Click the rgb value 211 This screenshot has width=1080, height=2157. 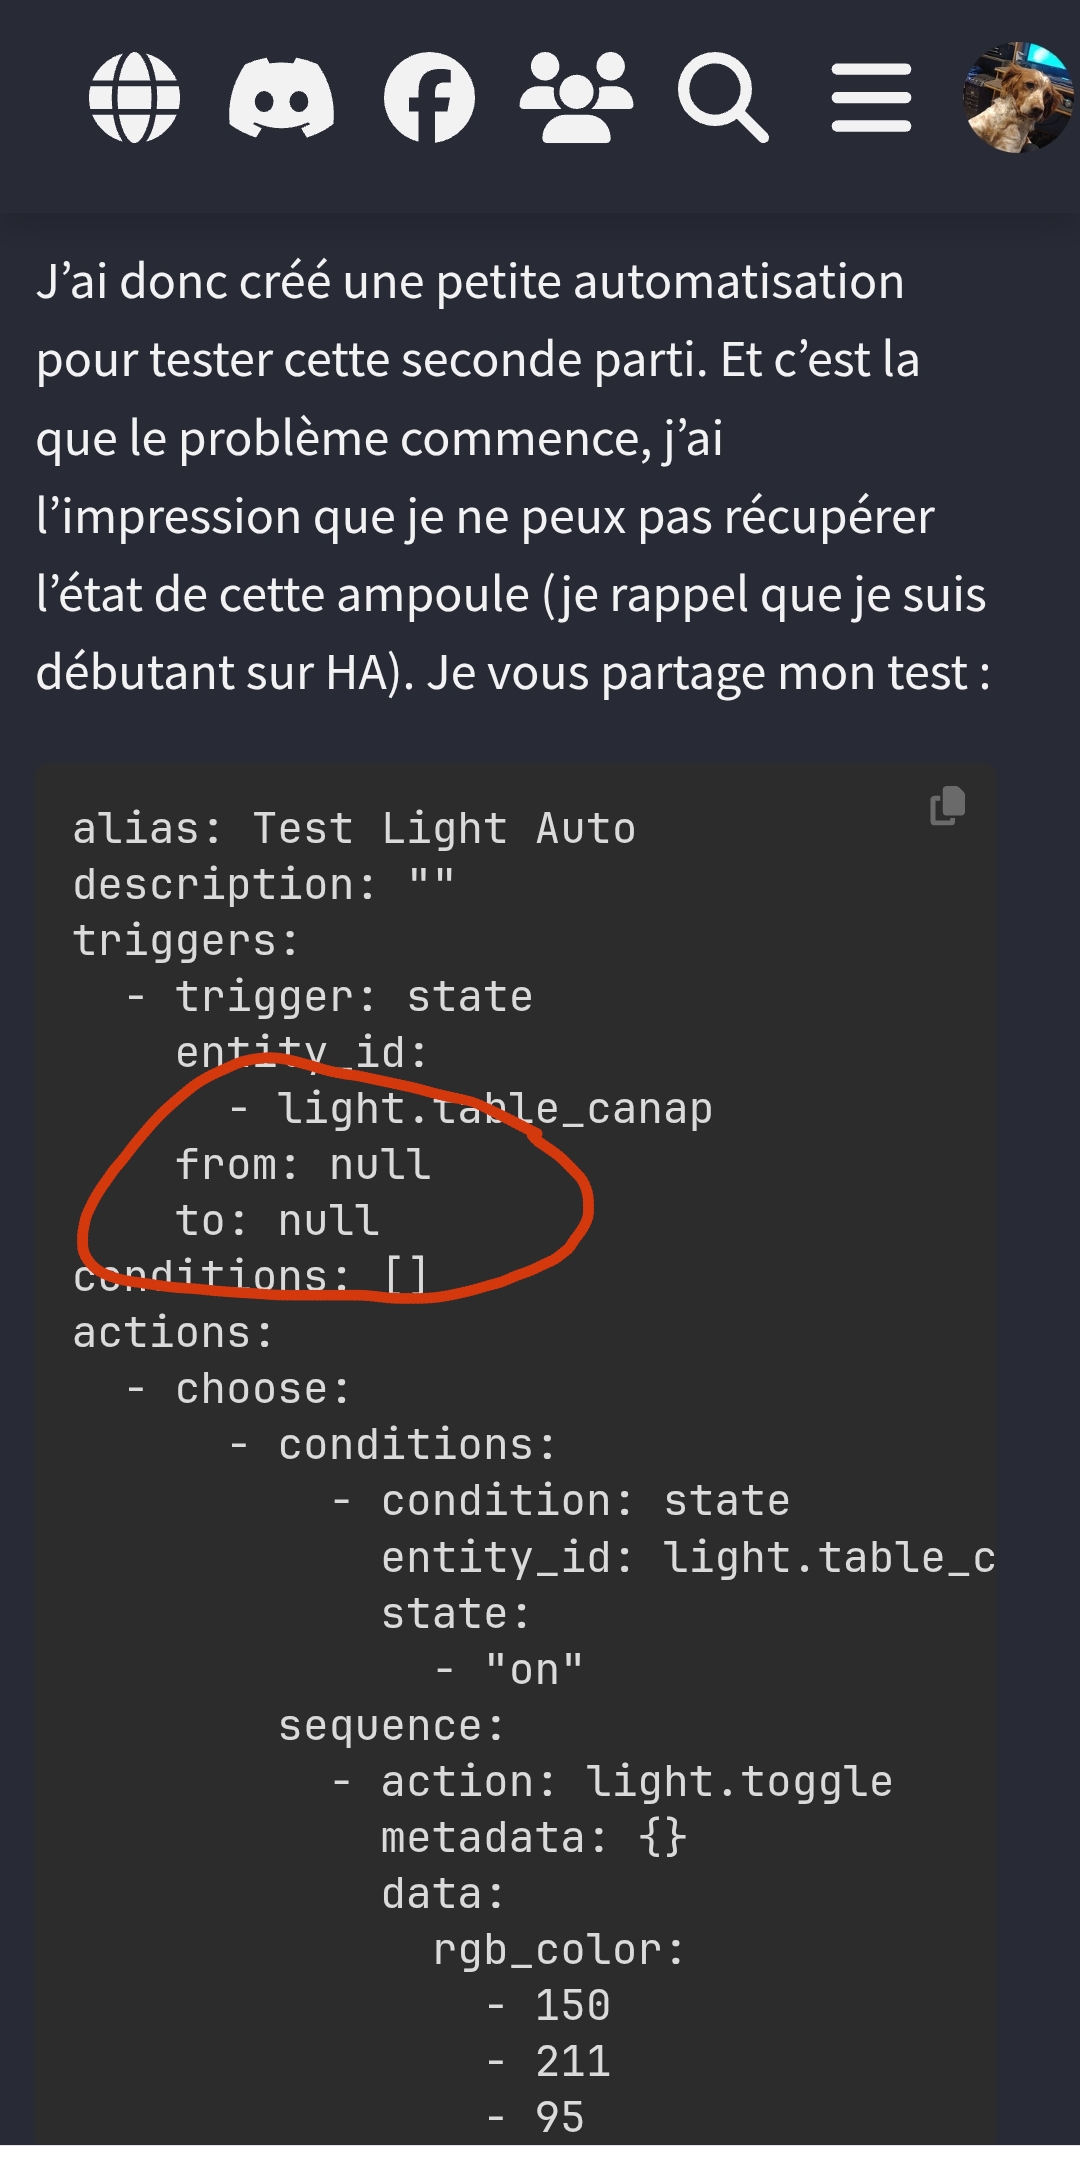coord(572,2062)
